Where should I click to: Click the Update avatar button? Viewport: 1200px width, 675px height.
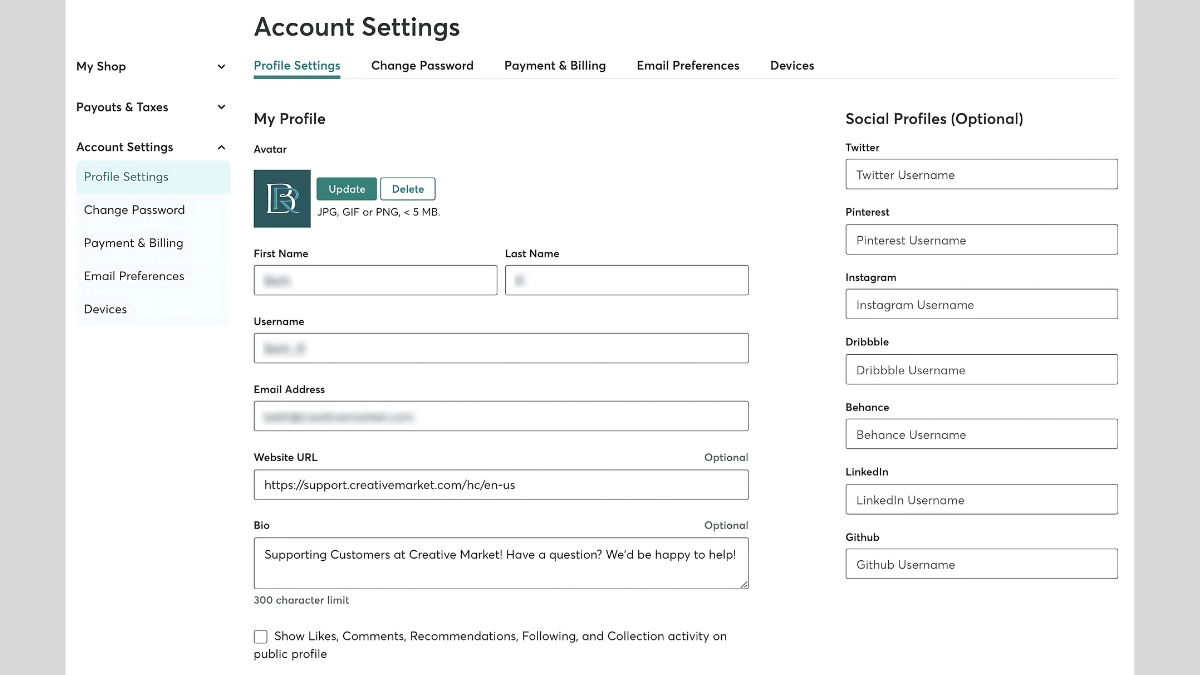tap(347, 189)
